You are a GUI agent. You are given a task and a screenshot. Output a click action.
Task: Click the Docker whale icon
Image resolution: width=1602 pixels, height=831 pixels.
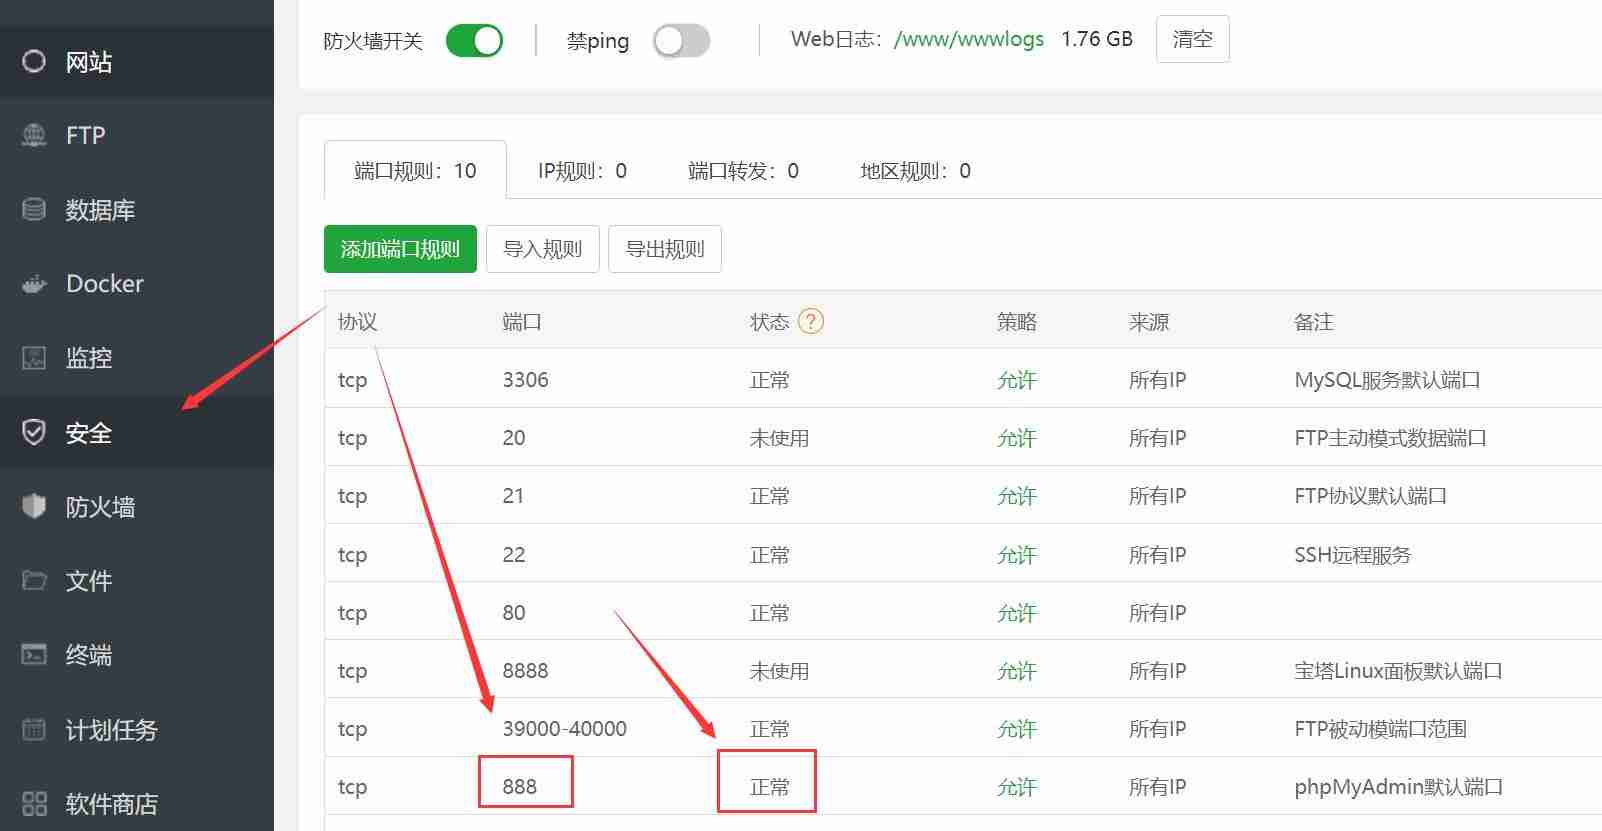[34, 284]
